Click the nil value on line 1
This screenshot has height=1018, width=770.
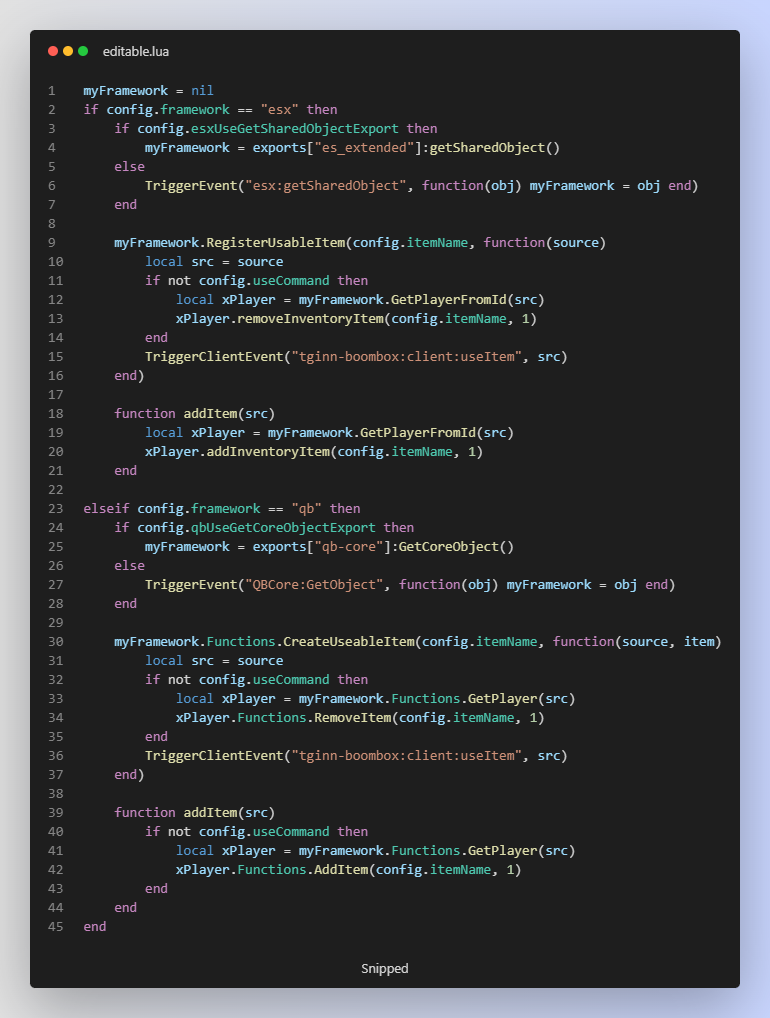coord(202,91)
